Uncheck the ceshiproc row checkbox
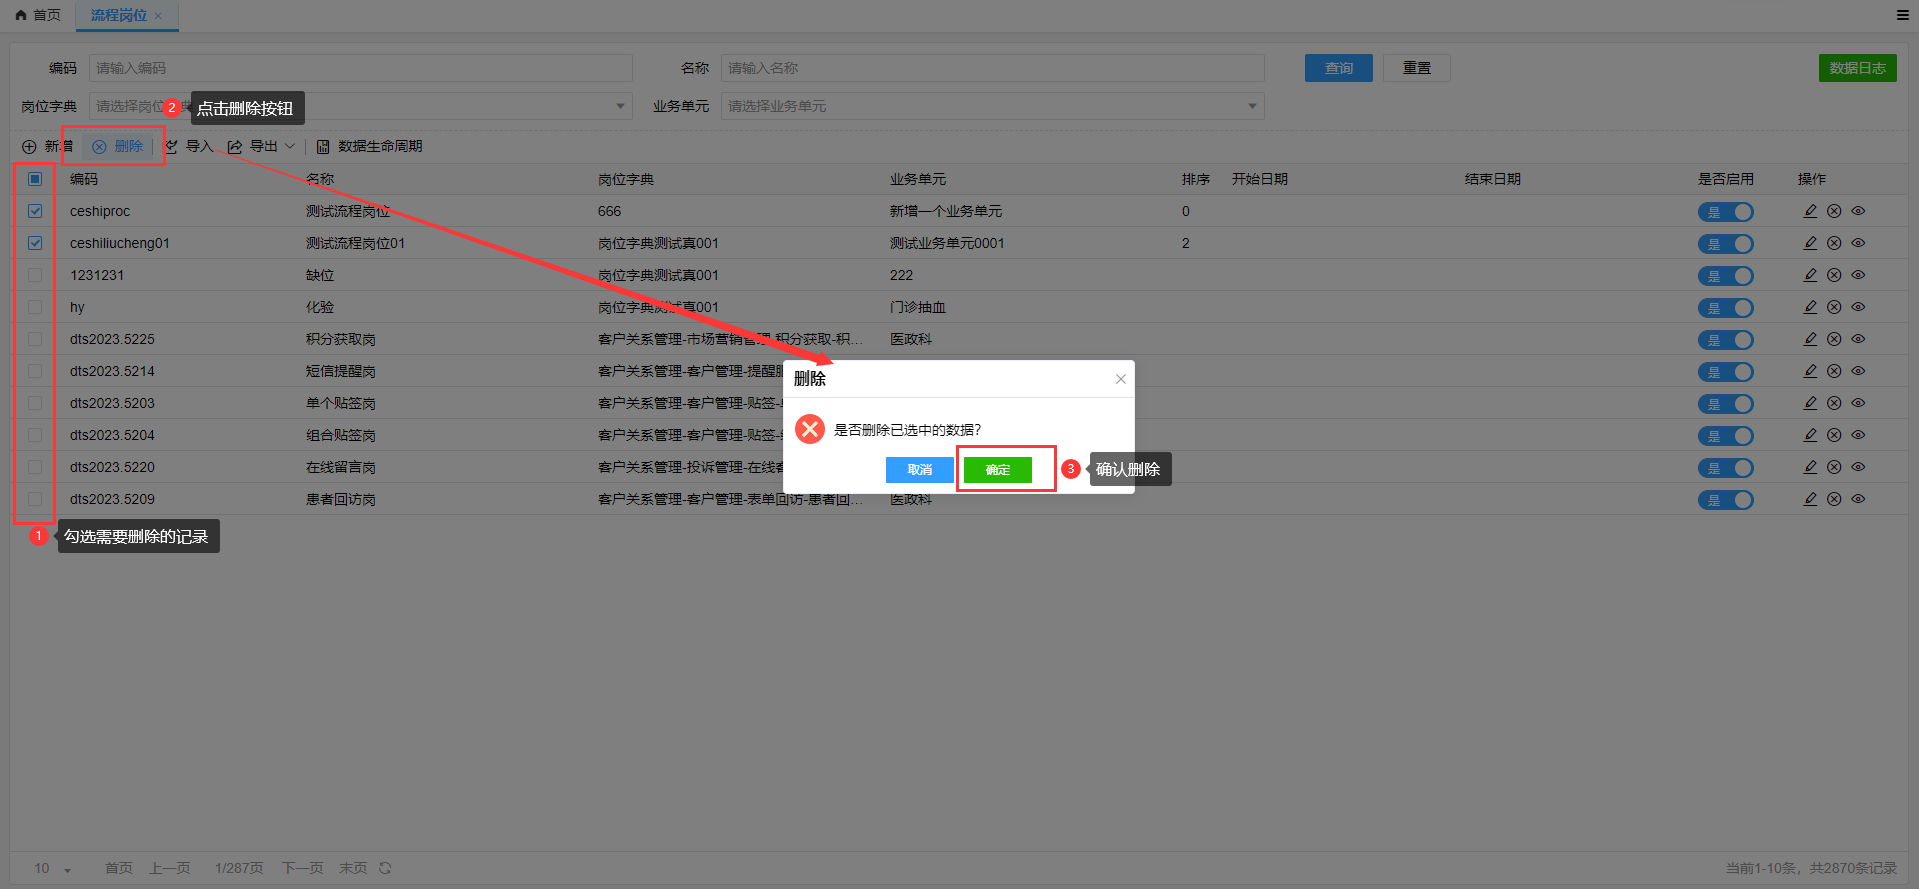This screenshot has width=1919, height=889. (x=35, y=211)
